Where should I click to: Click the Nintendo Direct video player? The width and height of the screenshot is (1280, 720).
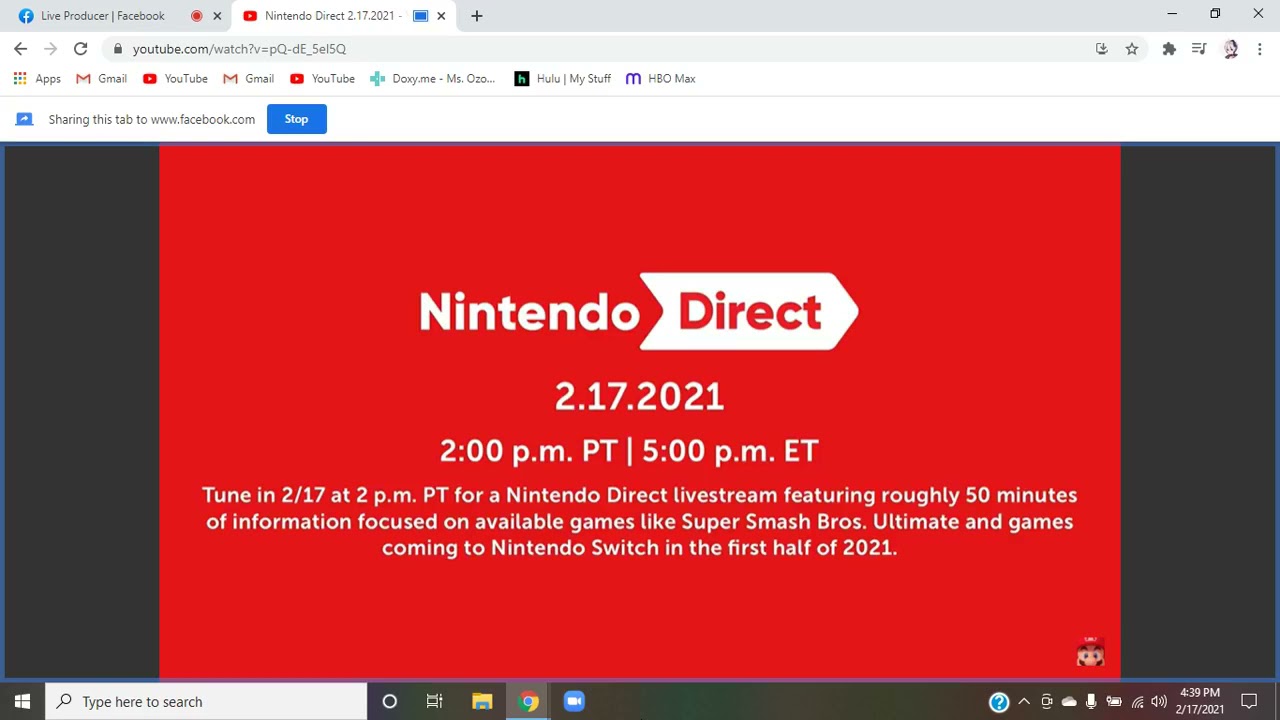[x=640, y=412]
